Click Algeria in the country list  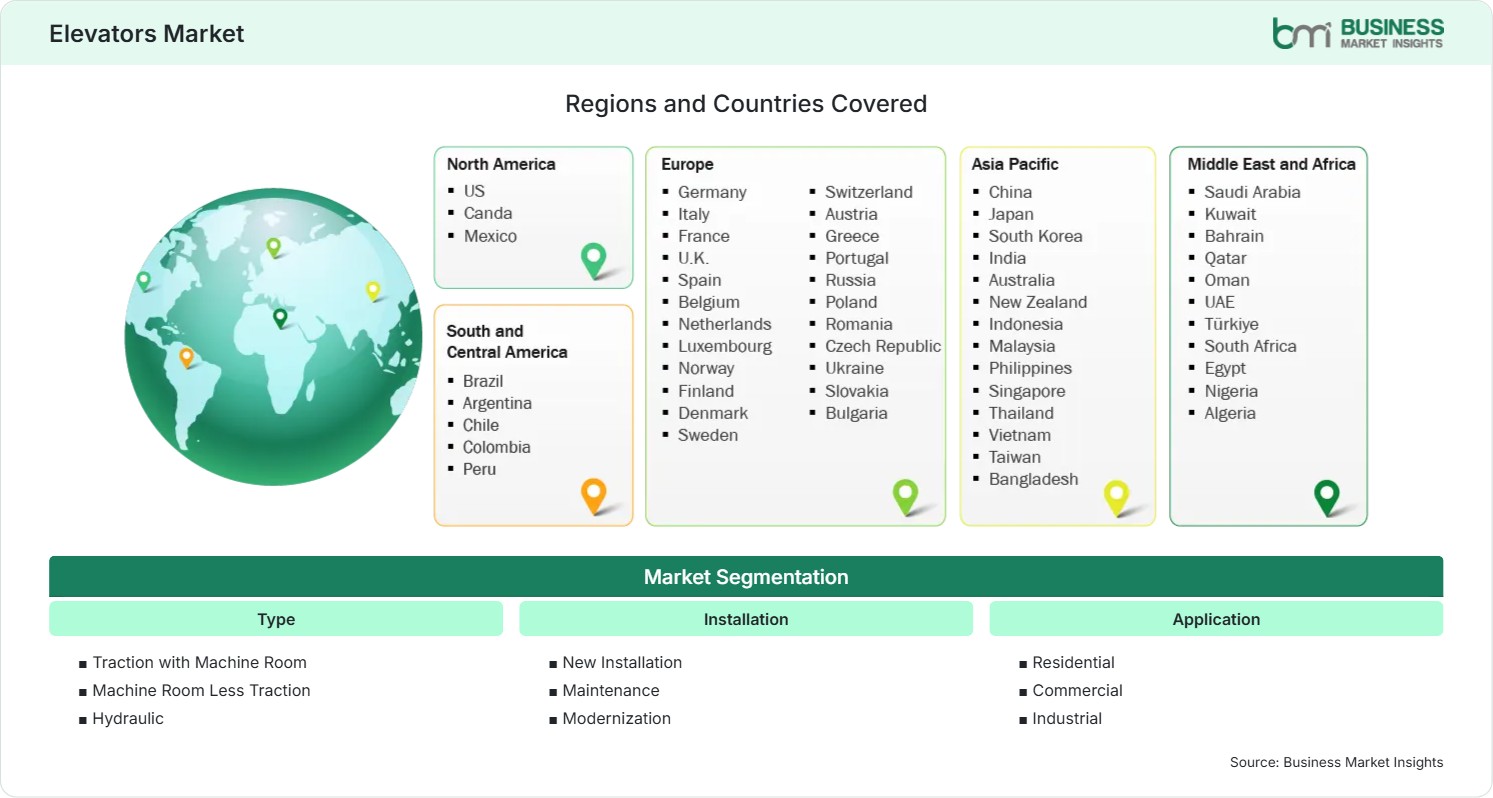1230,413
